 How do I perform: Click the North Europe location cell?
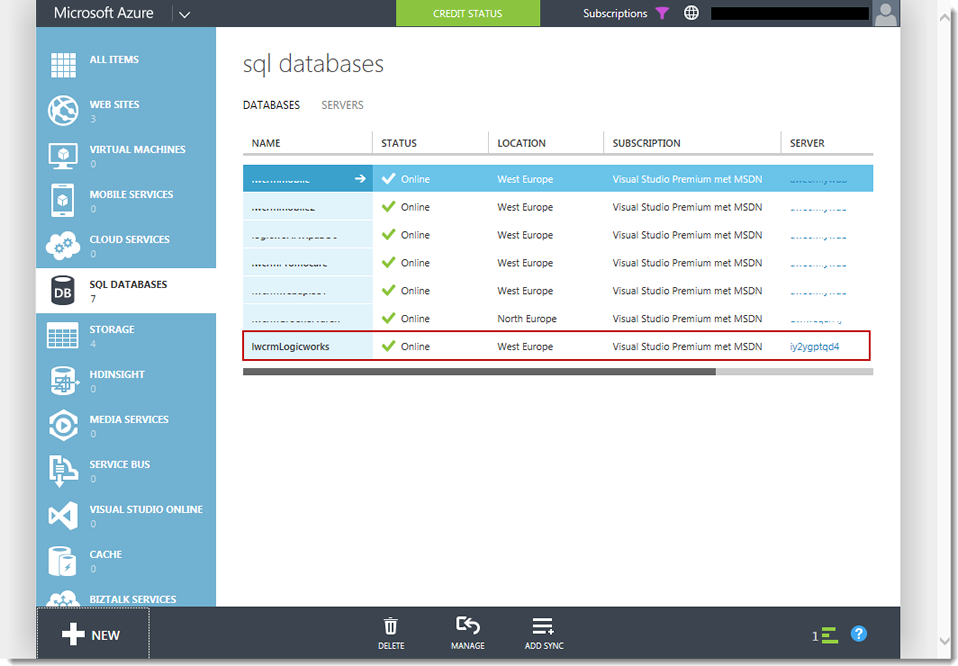[527, 318]
